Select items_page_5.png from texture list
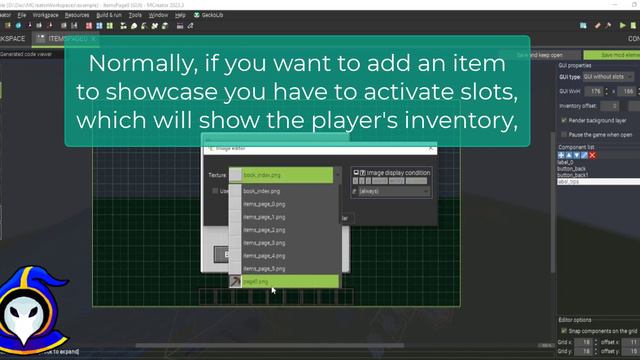The width and height of the screenshot is (640, 360). pyautogui.click(x=284, y=269)
